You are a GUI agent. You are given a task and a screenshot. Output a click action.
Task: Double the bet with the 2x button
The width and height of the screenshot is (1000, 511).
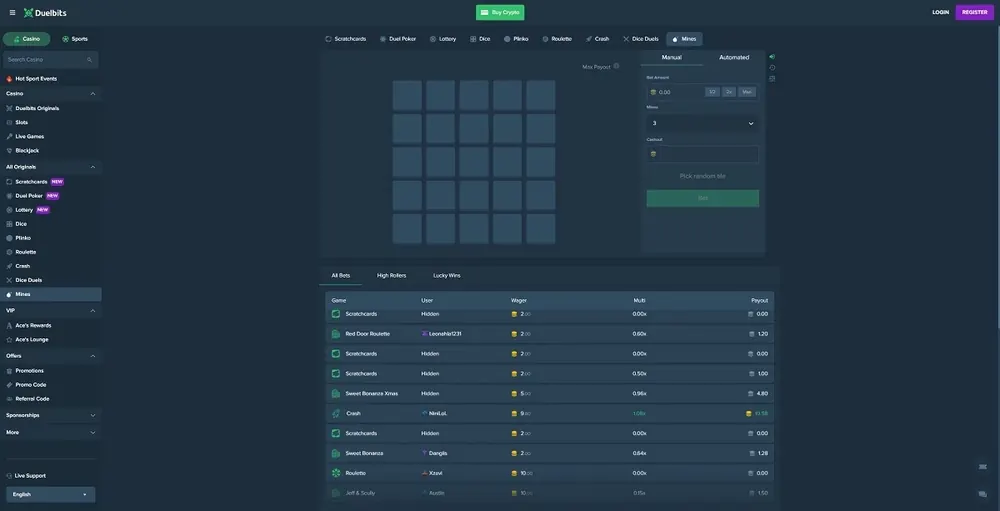coord(729,92)
